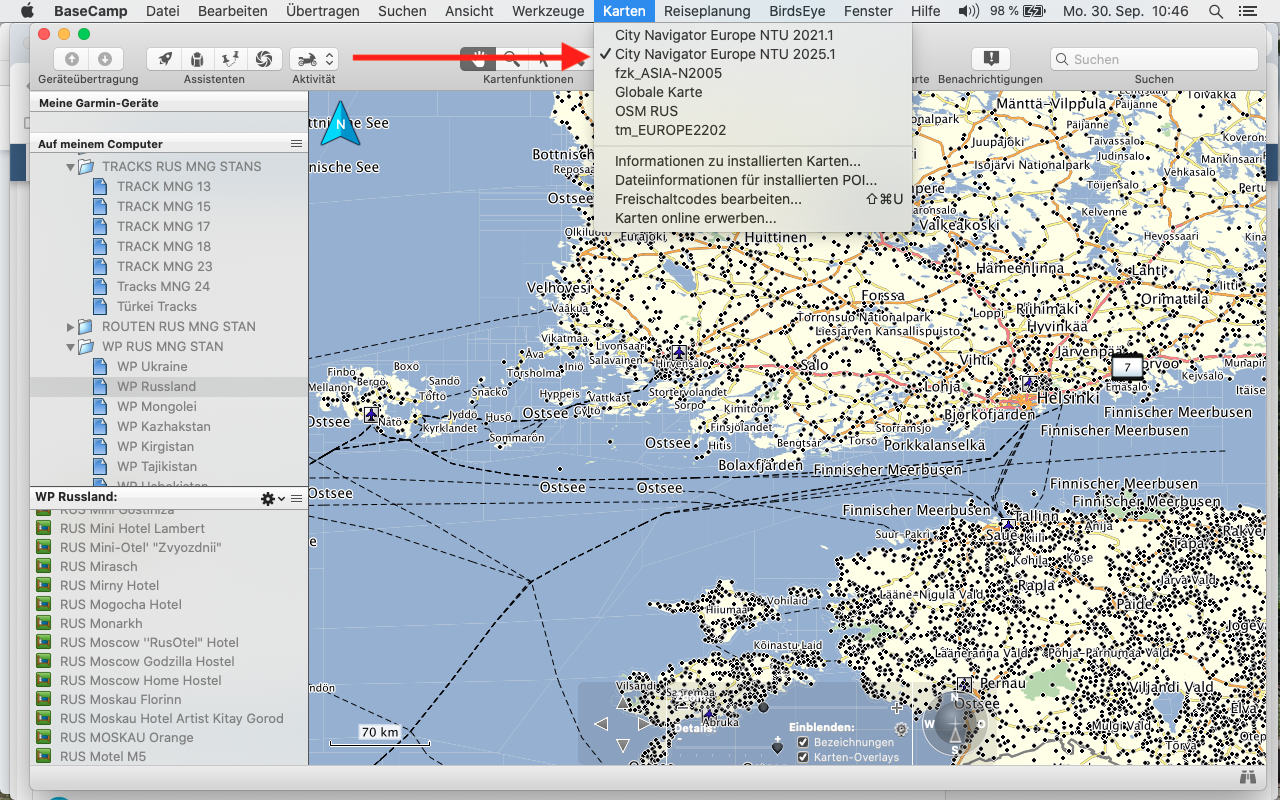1280x800 pixels.
Task: Toggle the Karten-Overlays checkbox
Action: coord(803,757)
